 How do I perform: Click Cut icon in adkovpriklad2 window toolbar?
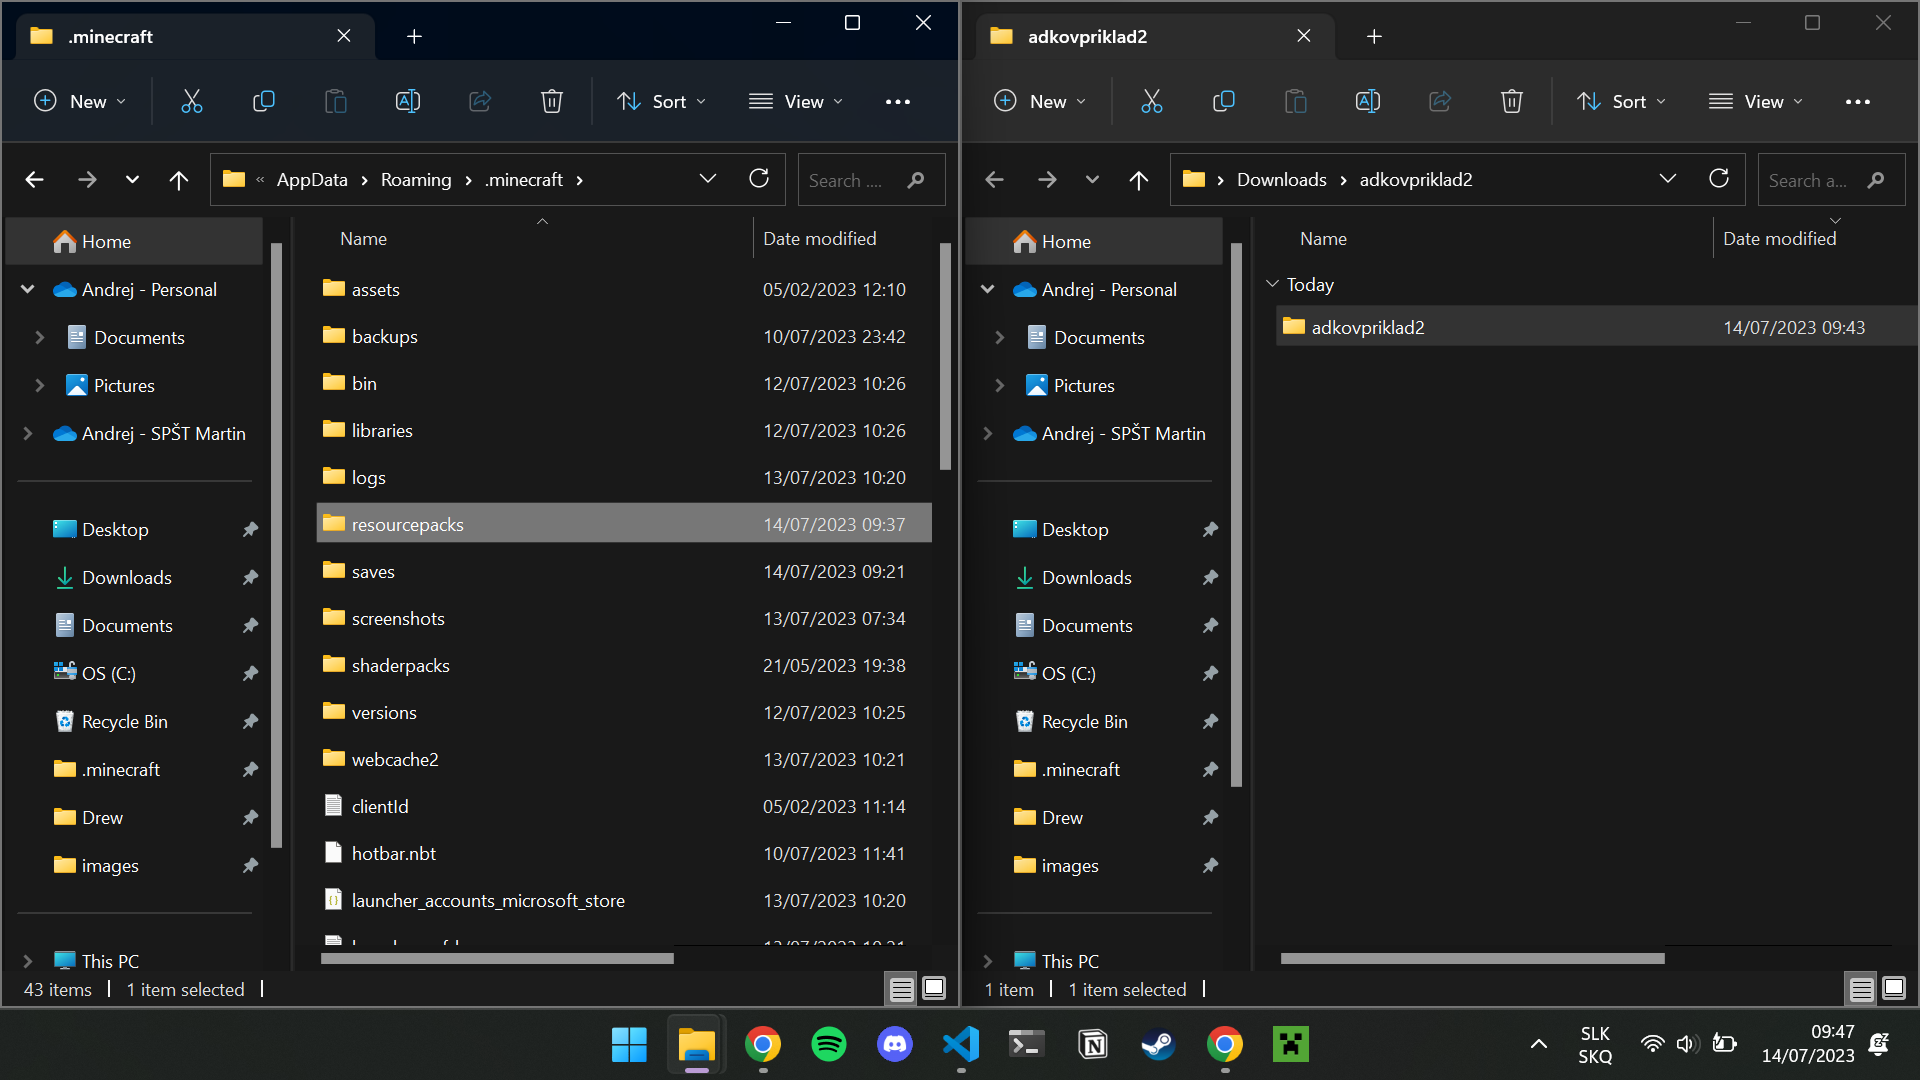point(1151,101)
